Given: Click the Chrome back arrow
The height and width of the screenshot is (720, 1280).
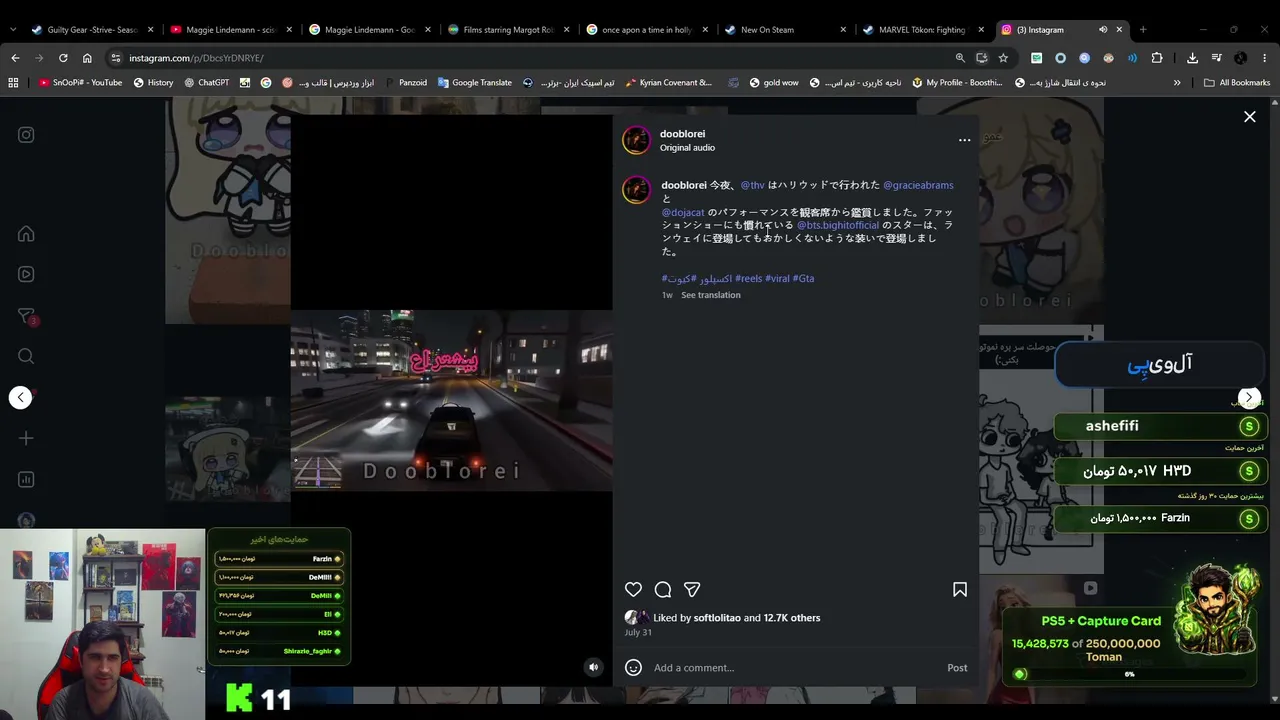Looking at the screenshot, I should (15, 58).
